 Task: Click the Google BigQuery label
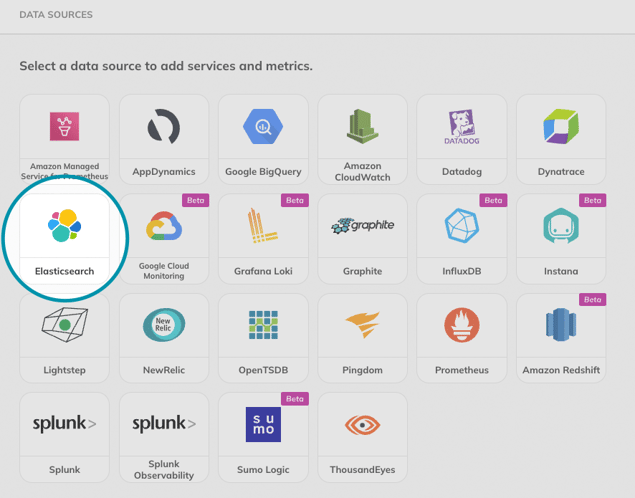coord(263,172)
